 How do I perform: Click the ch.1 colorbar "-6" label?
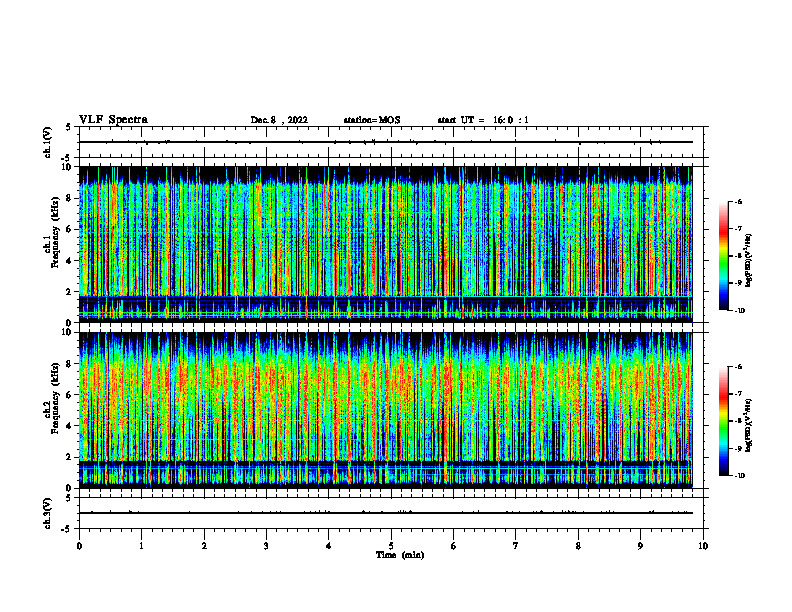[738, 201]
